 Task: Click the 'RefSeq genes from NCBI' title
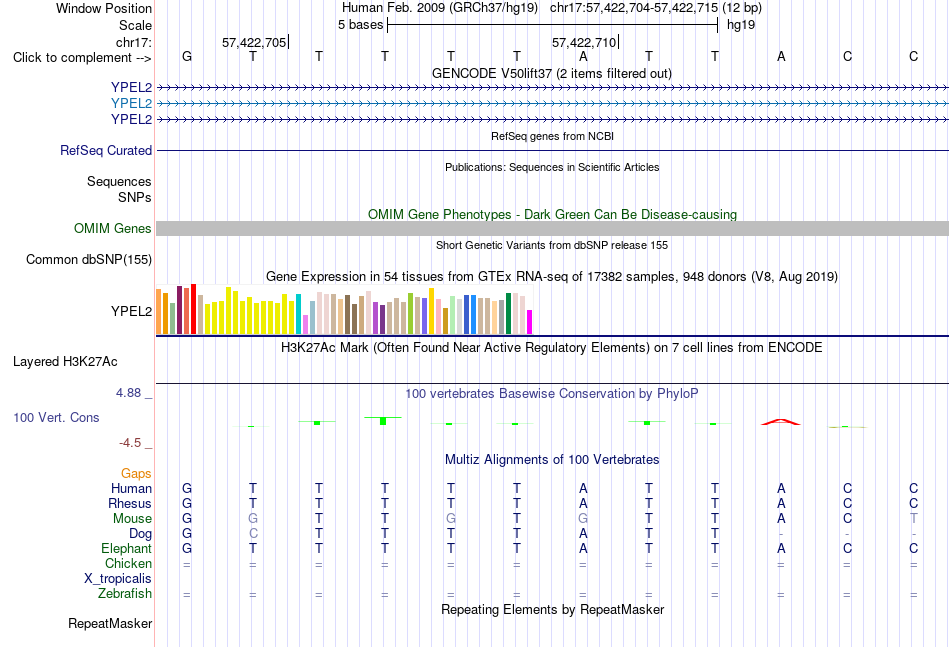[x=552, y=136]
